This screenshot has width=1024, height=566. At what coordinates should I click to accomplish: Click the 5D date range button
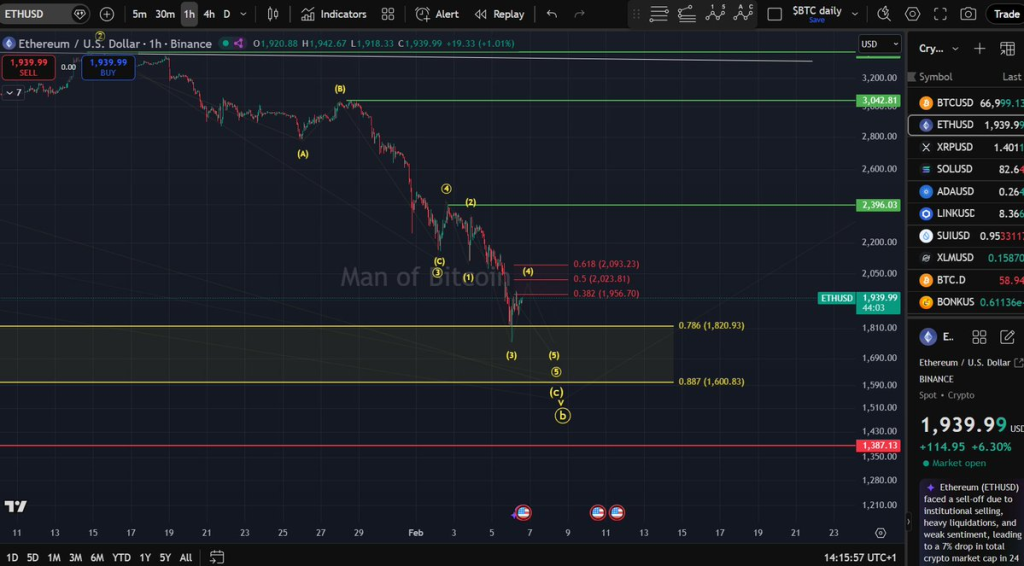(33, 558)
